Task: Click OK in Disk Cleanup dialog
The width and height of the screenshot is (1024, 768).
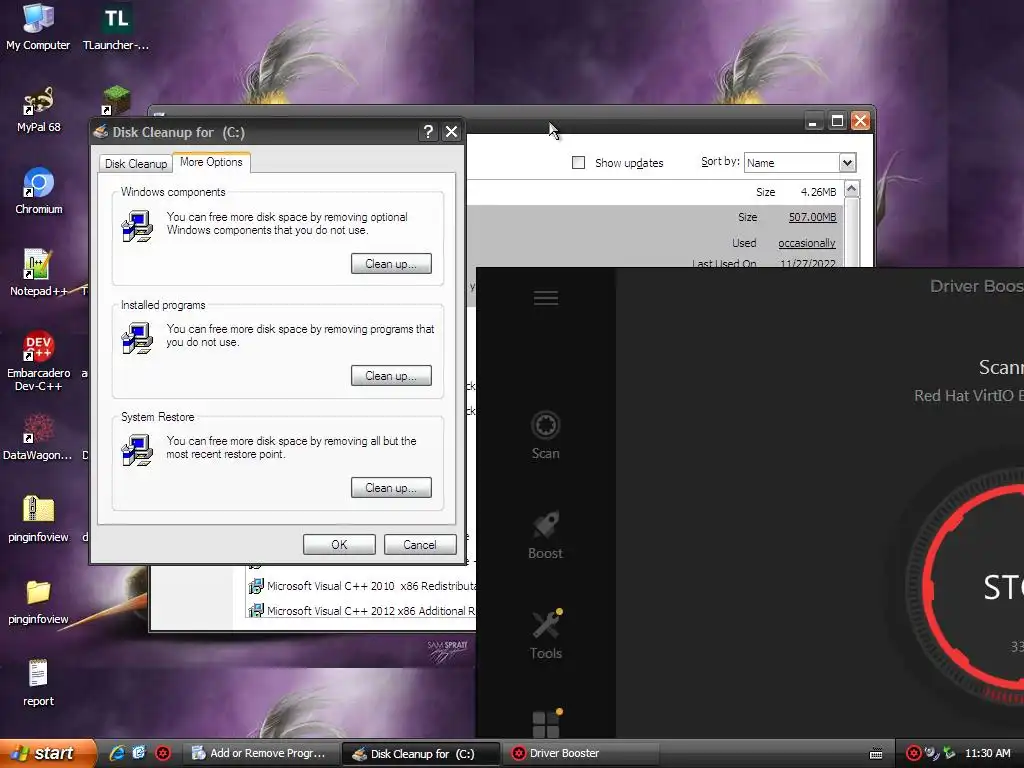Action: 339,545
